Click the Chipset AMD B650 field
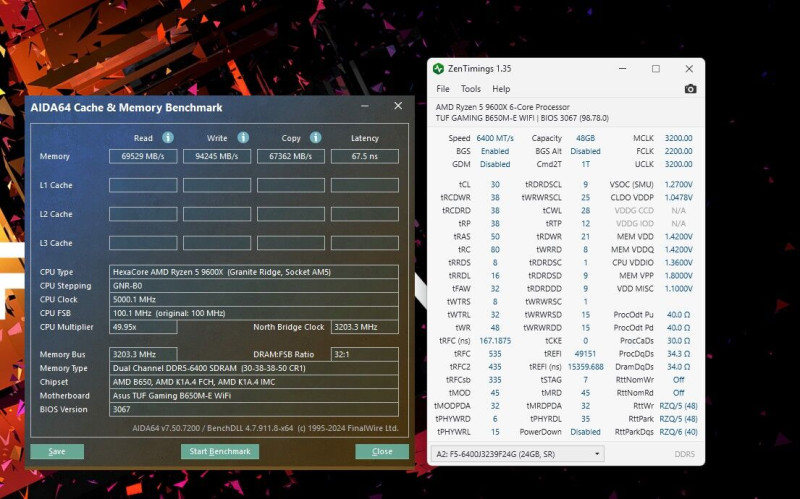800x499 pixels. tap(254, 382)
